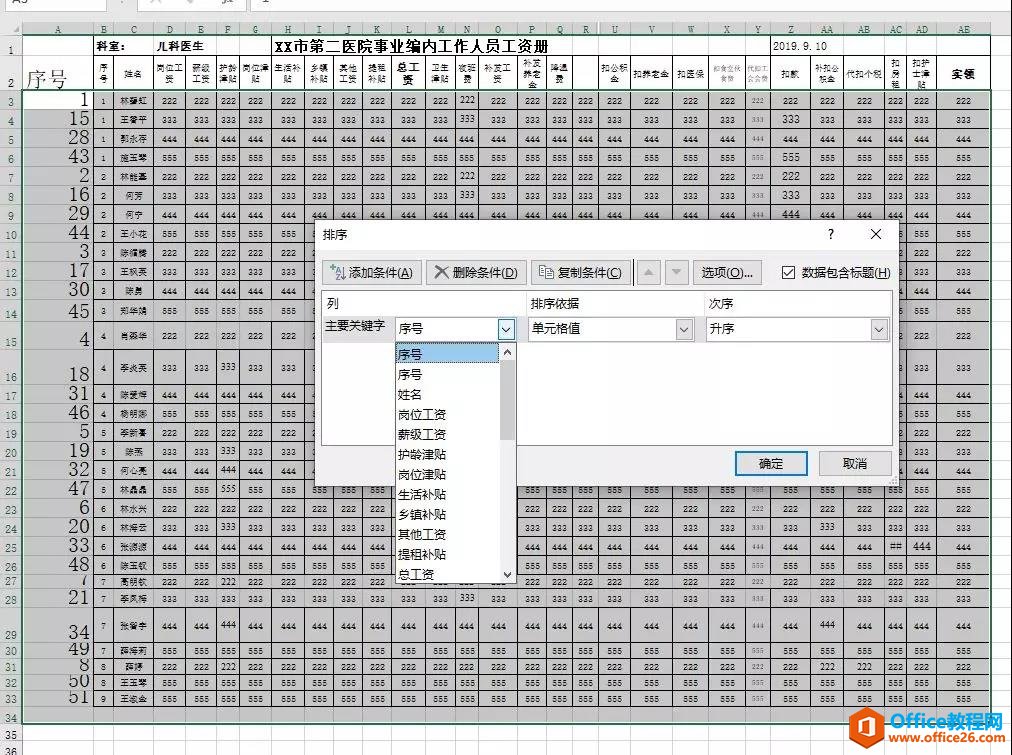Pick 总工资 from the dropdown list
Screen dimensions: 1012x755
click(416, 574)
